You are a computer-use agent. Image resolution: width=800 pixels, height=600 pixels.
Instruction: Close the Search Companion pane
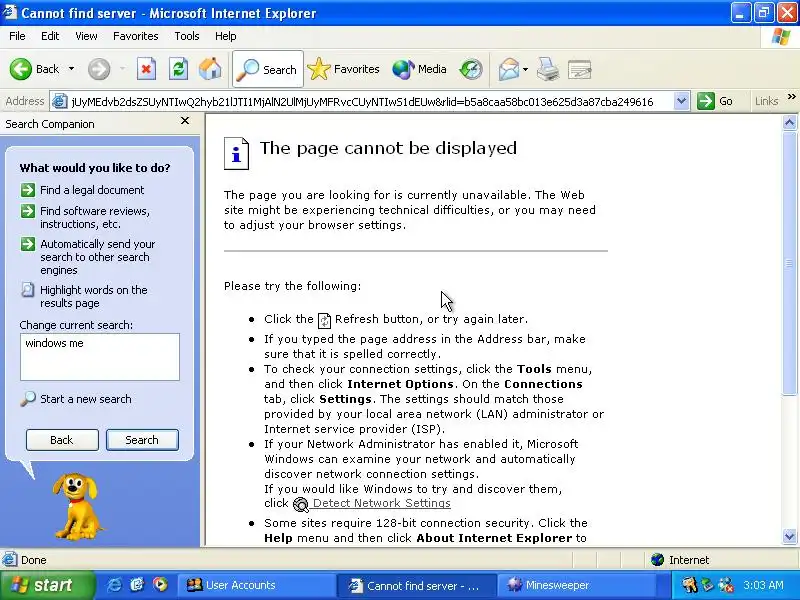click(x=185, y=120)
